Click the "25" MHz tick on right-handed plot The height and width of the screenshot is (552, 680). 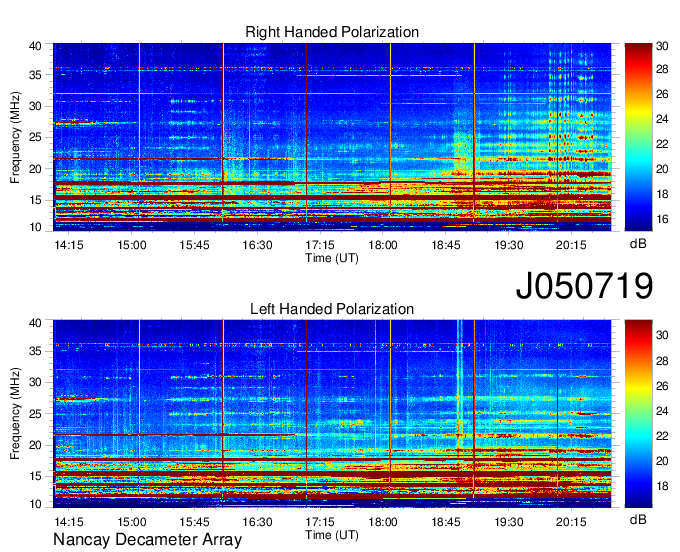[36, 137]
